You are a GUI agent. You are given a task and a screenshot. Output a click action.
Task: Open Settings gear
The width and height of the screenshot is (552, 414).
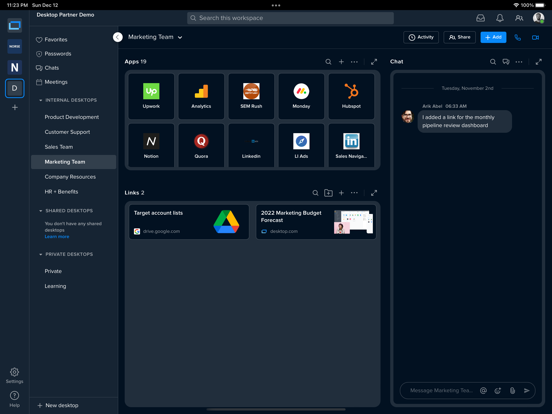[14, 375]
